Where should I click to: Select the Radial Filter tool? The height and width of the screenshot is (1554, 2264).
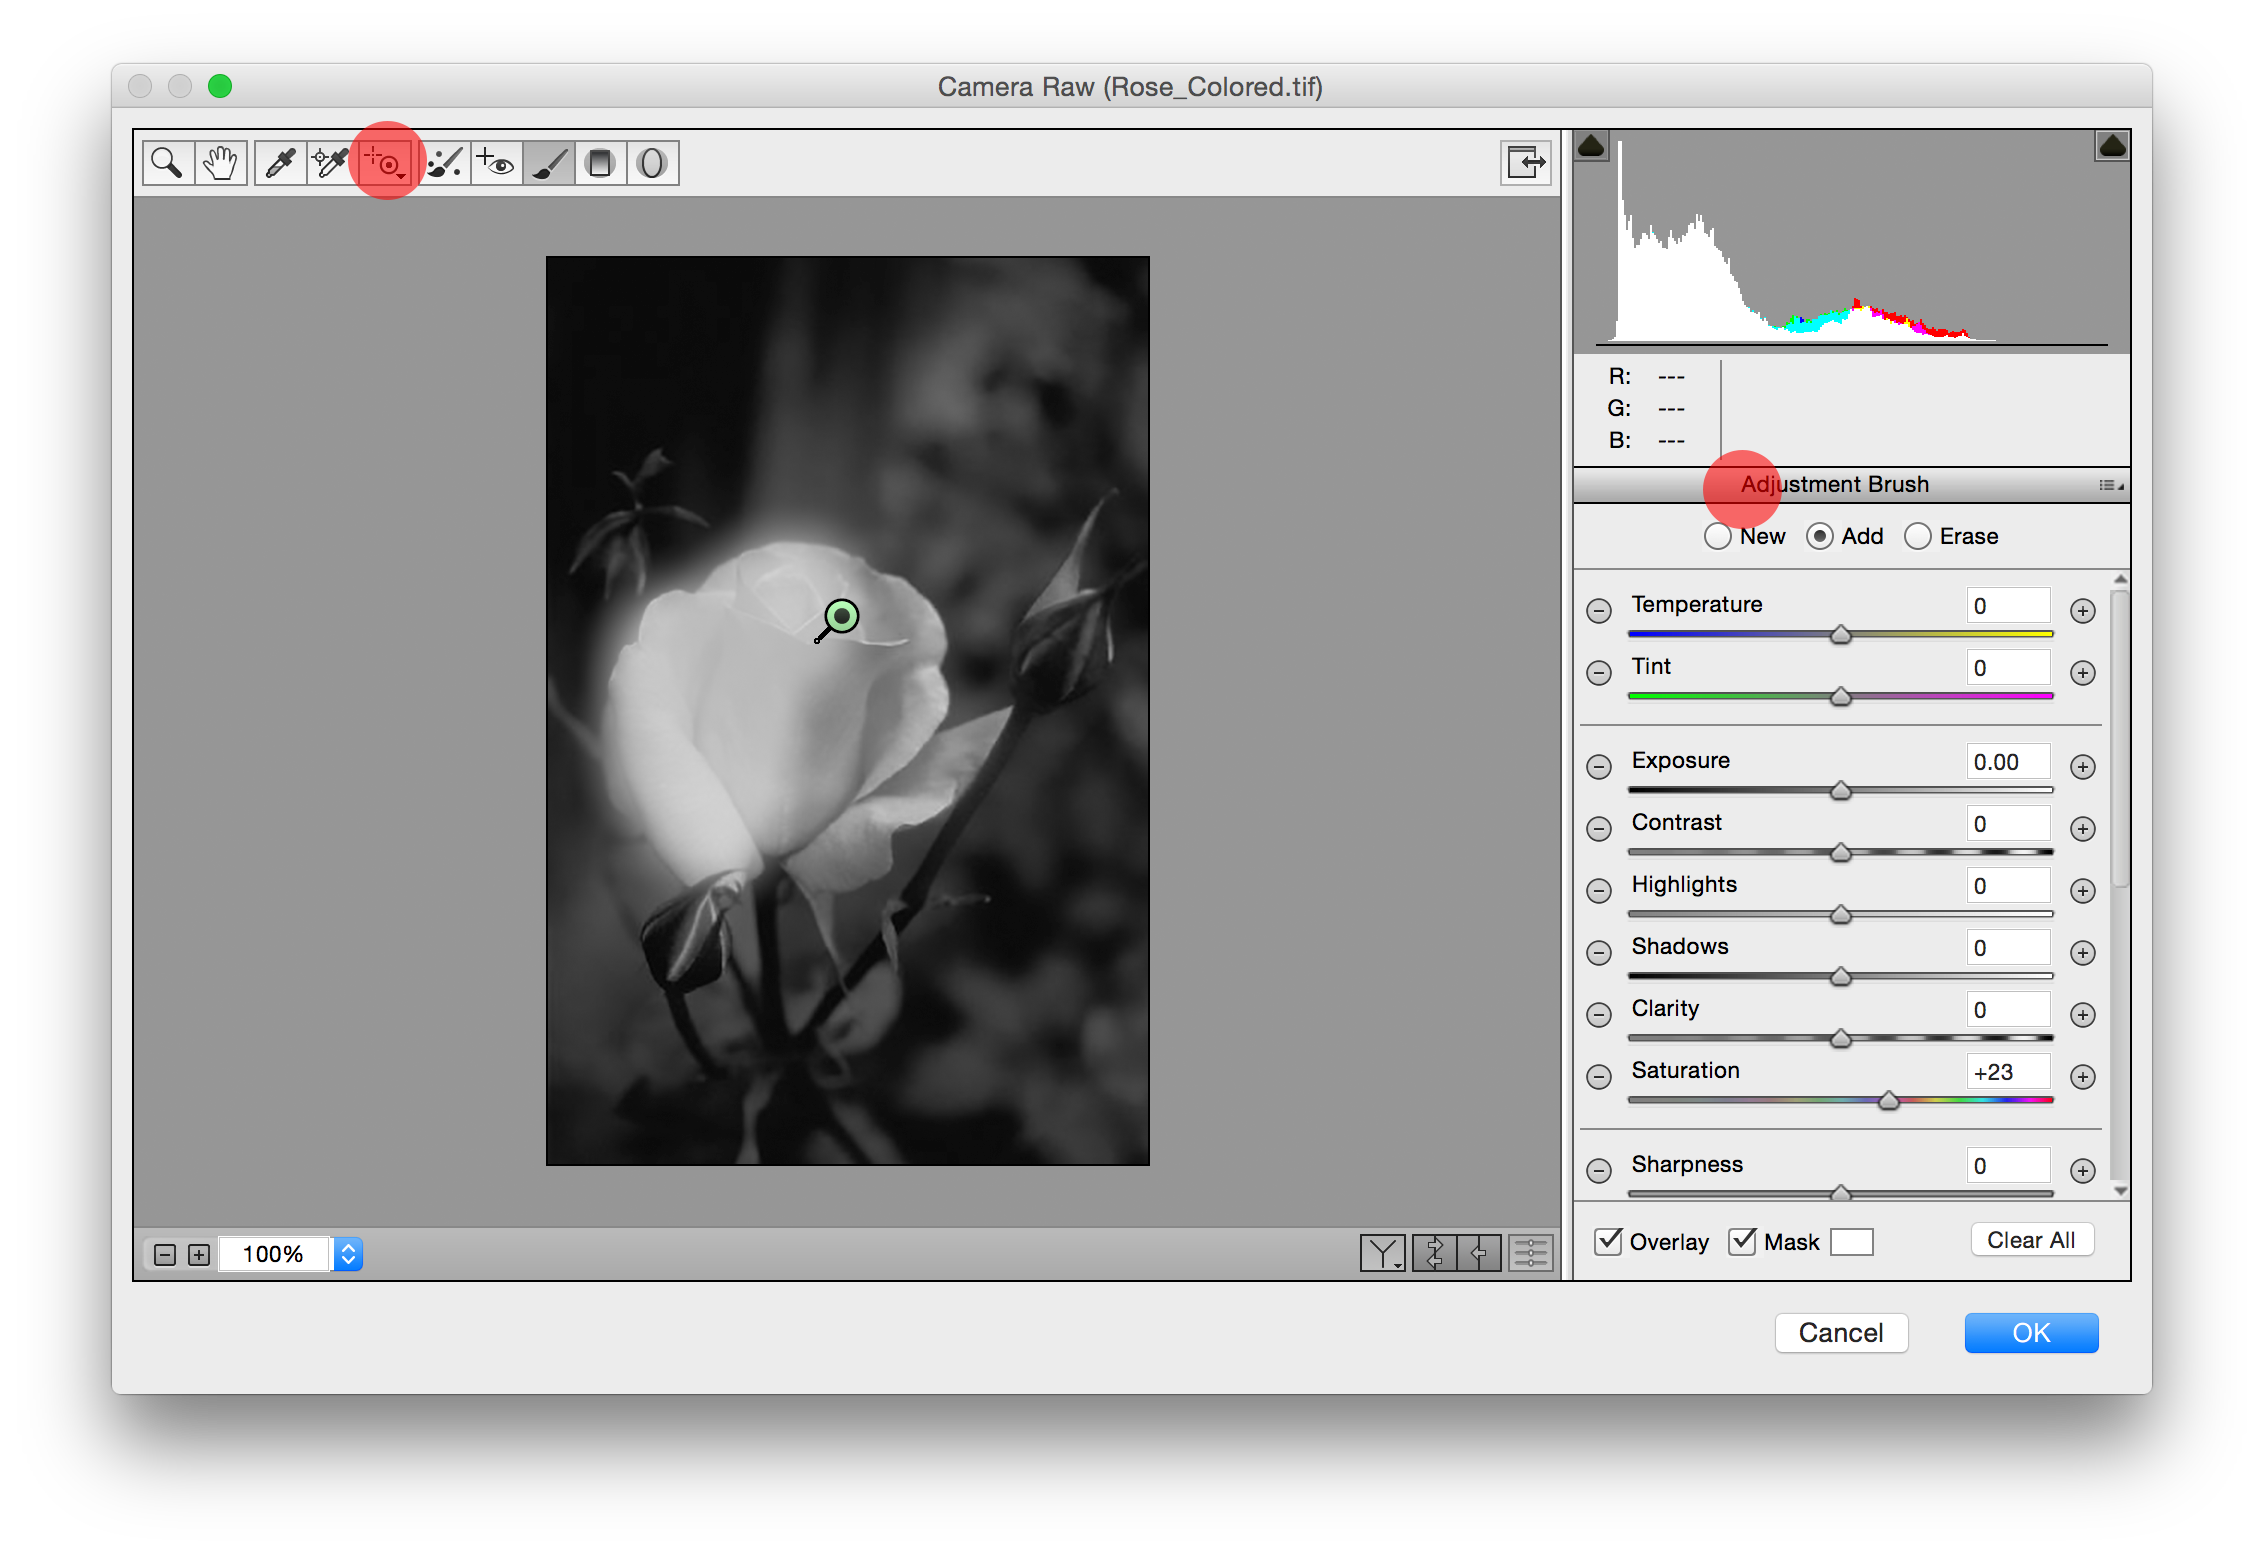(652, 163)
